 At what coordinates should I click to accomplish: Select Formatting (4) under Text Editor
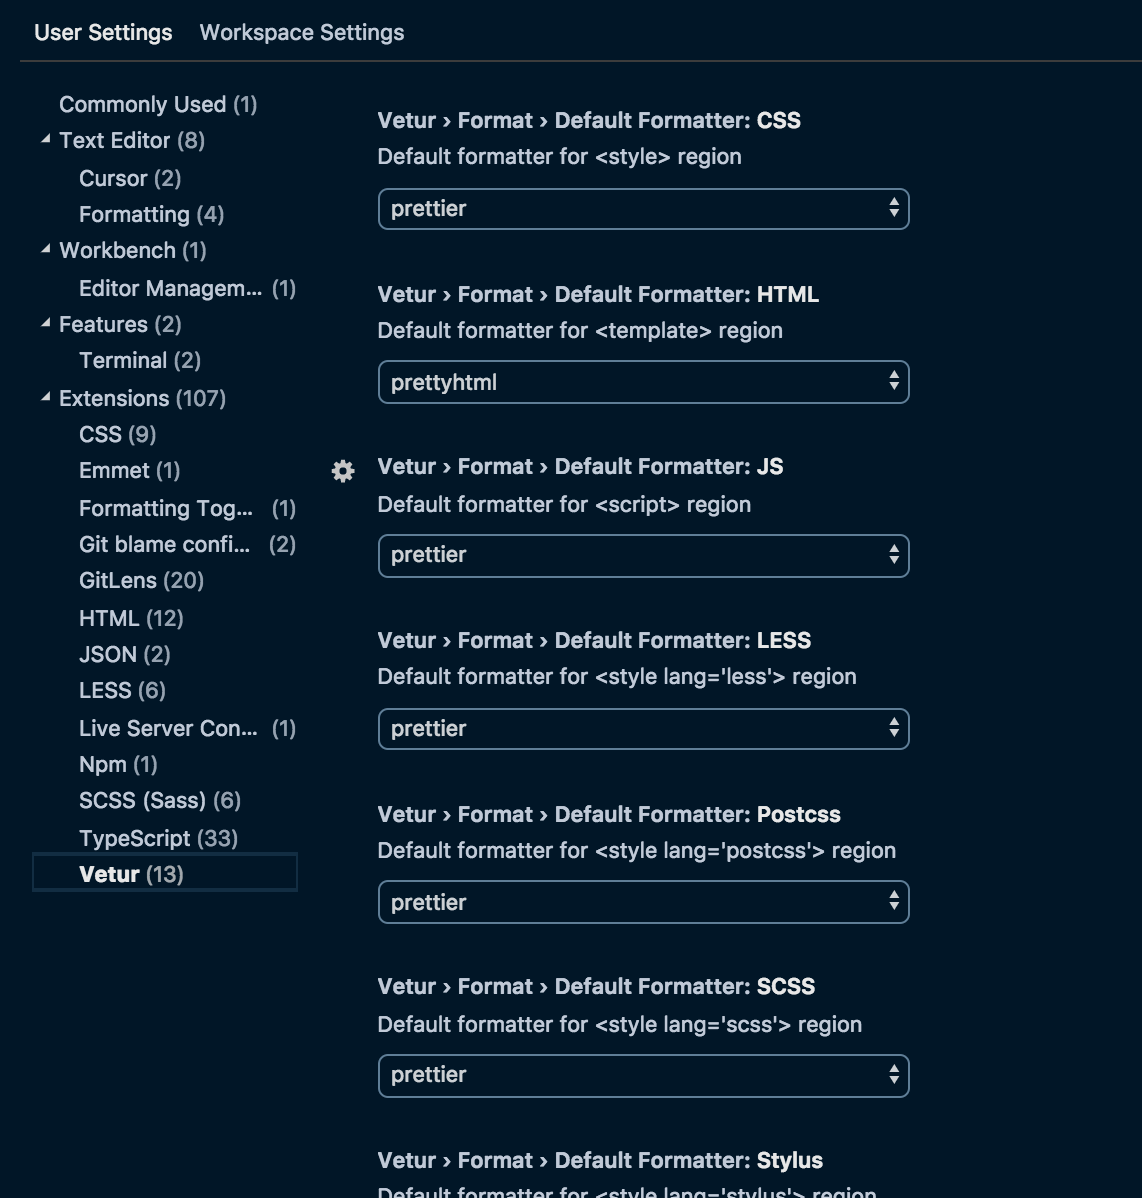(x=151, y=215)
